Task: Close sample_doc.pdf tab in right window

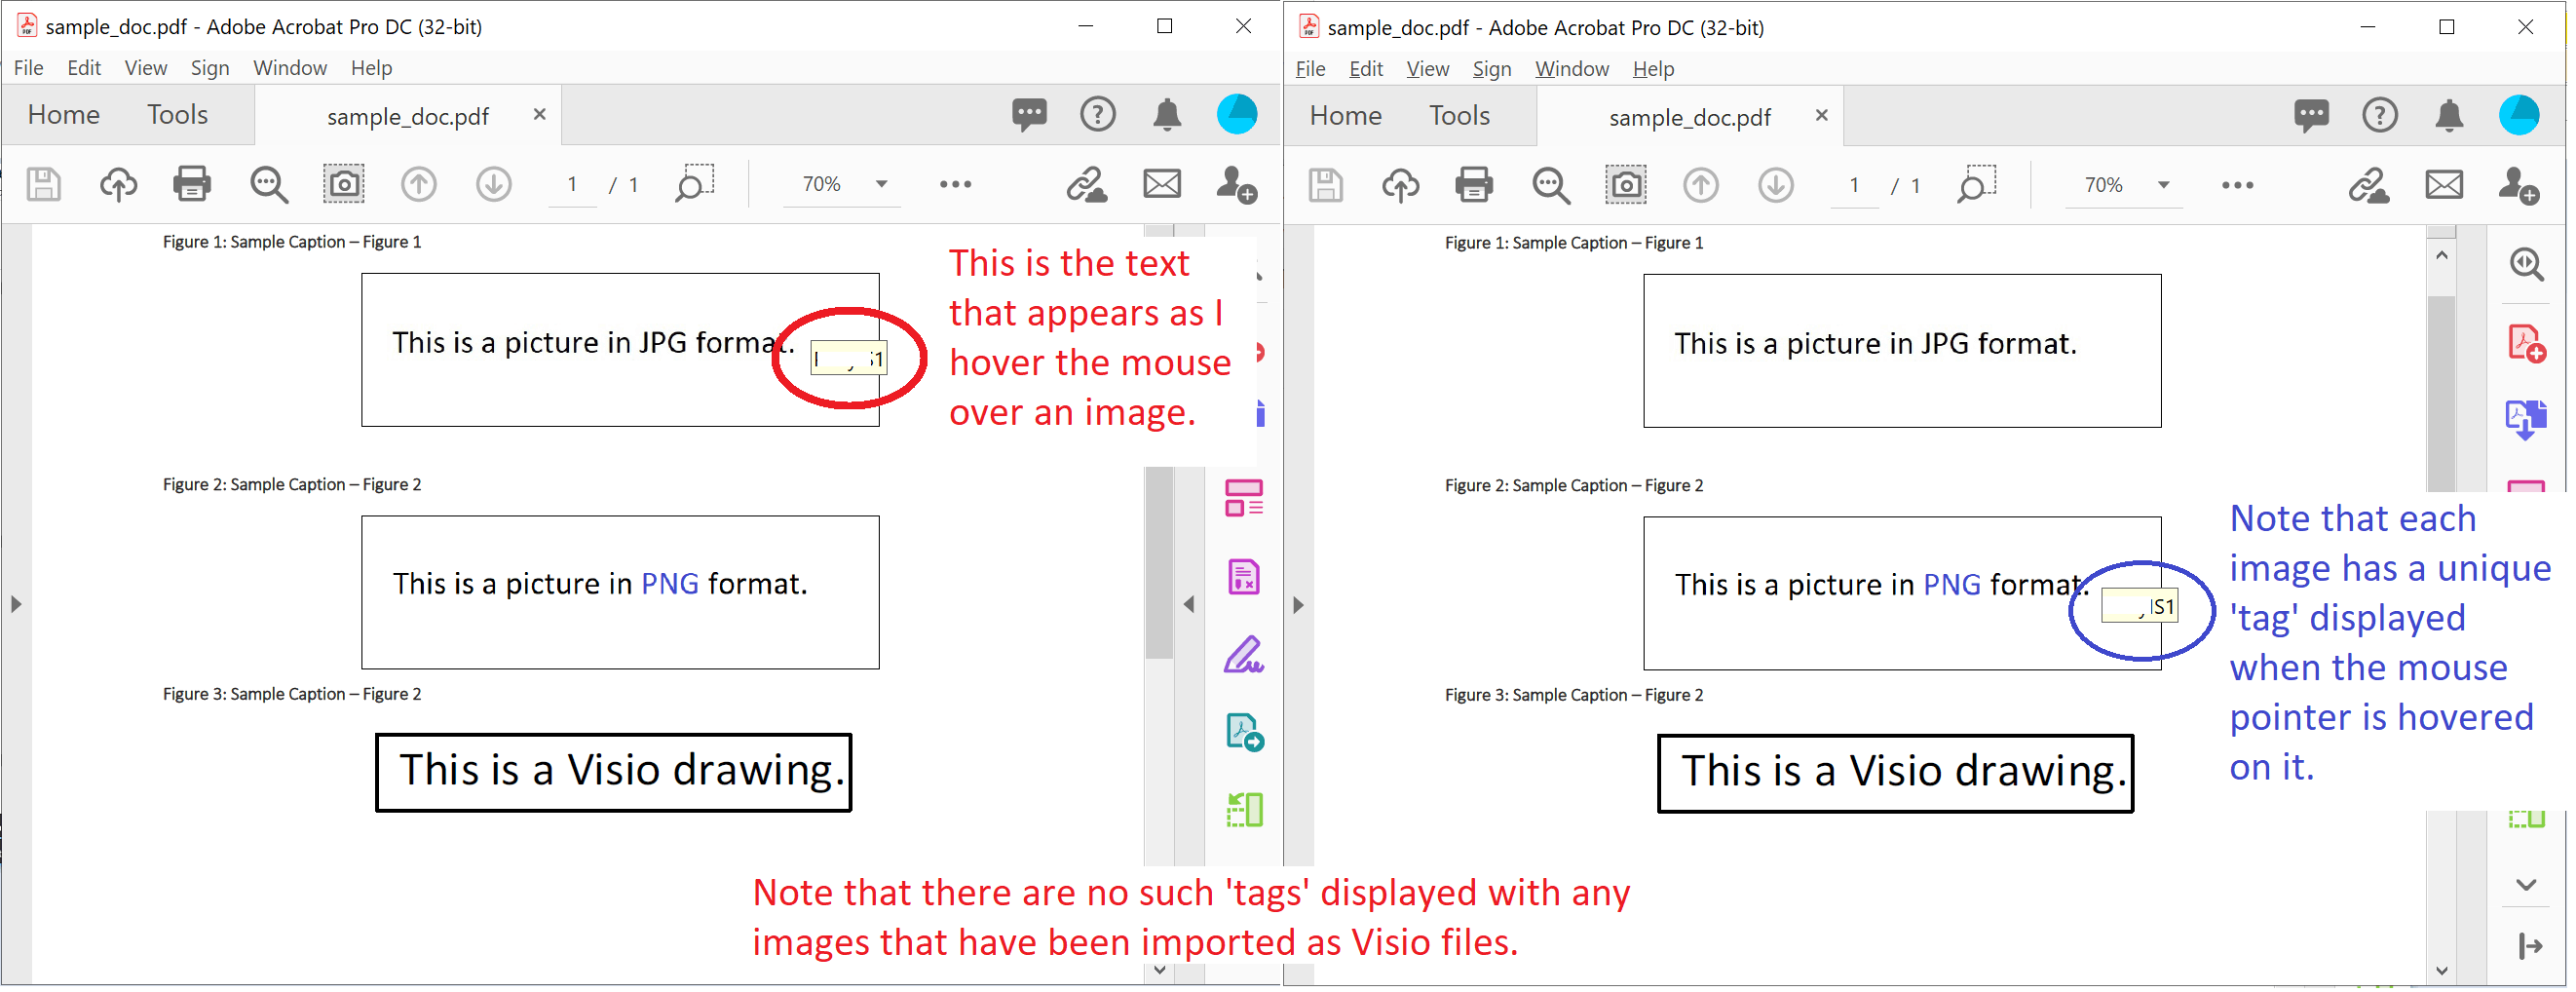Action: click(1822, 115)
